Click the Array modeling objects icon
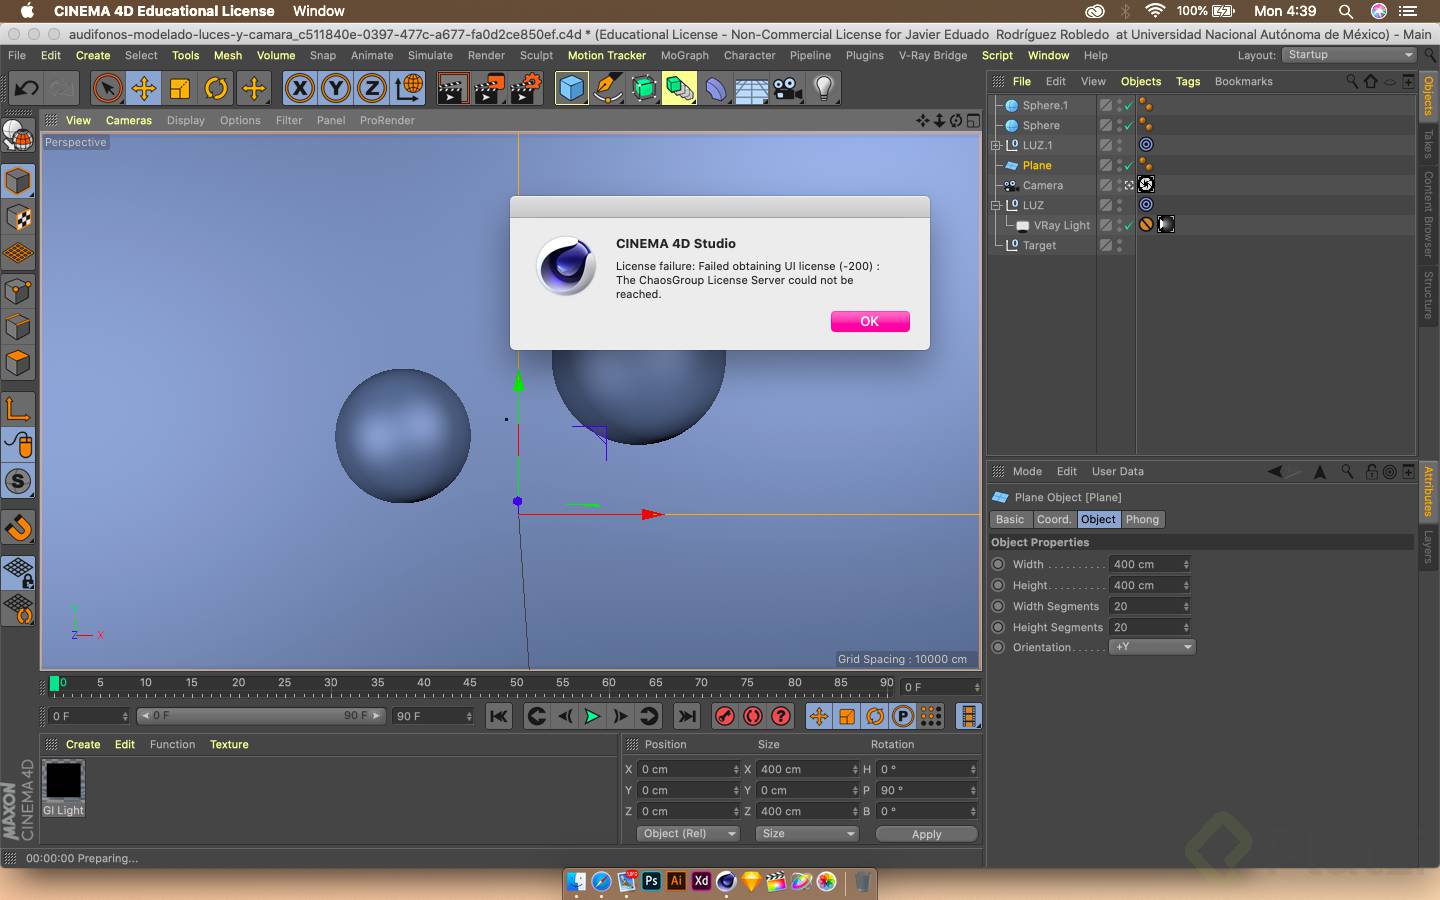 (680, 89)
